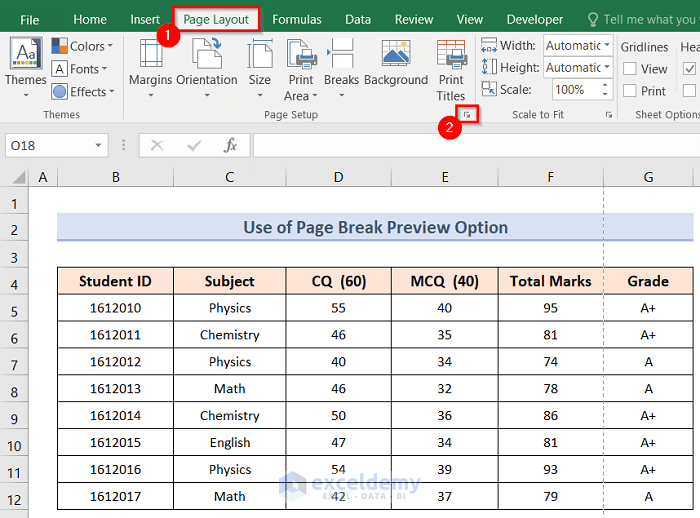Switch to the View tab
Screen dimensions: 700x518
point(469,20)
